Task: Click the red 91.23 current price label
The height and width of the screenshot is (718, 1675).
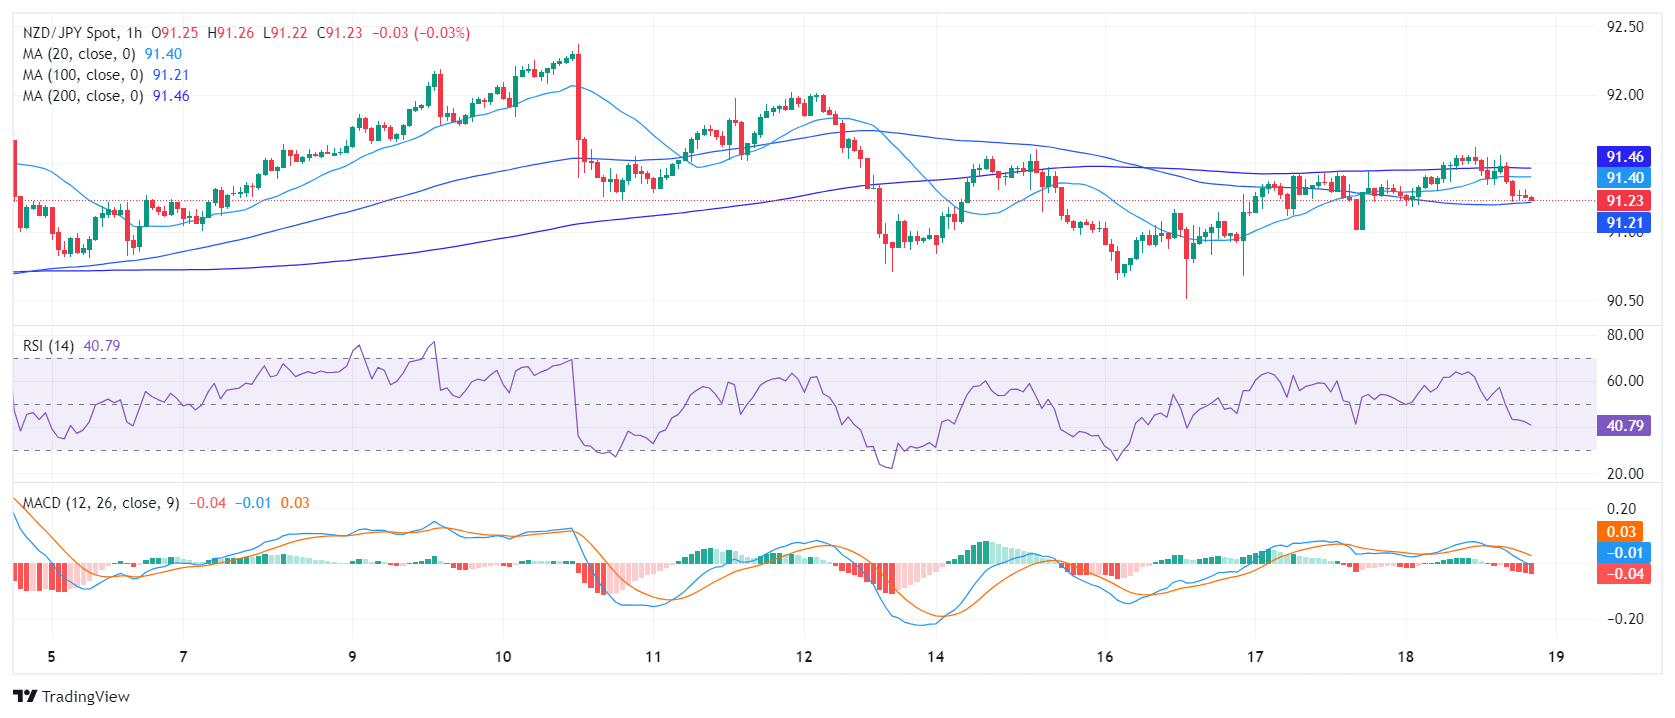Action: tap(1624, 201)
